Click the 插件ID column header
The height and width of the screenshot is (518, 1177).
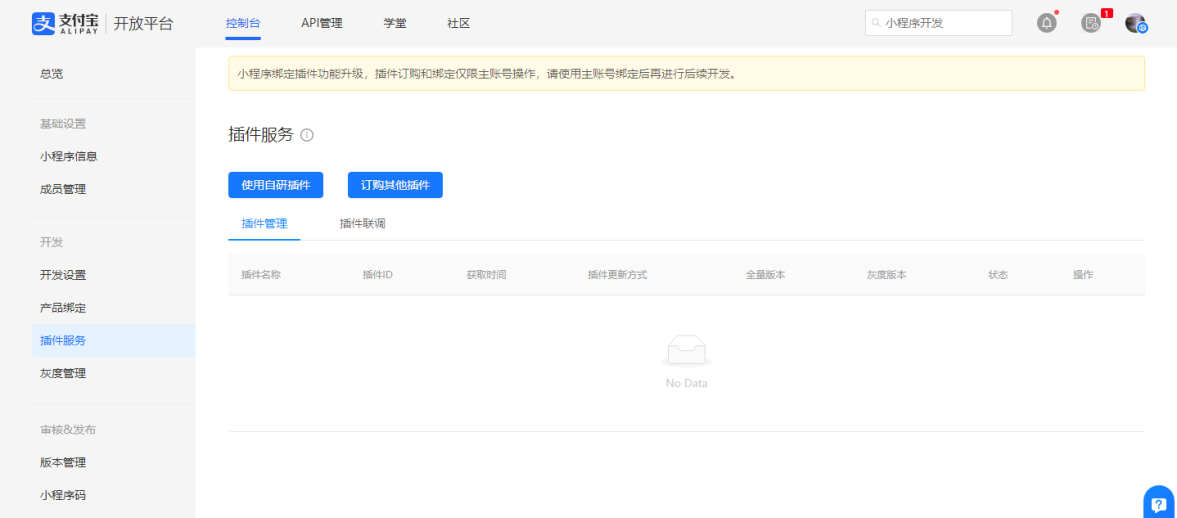(x=378, y=275)
